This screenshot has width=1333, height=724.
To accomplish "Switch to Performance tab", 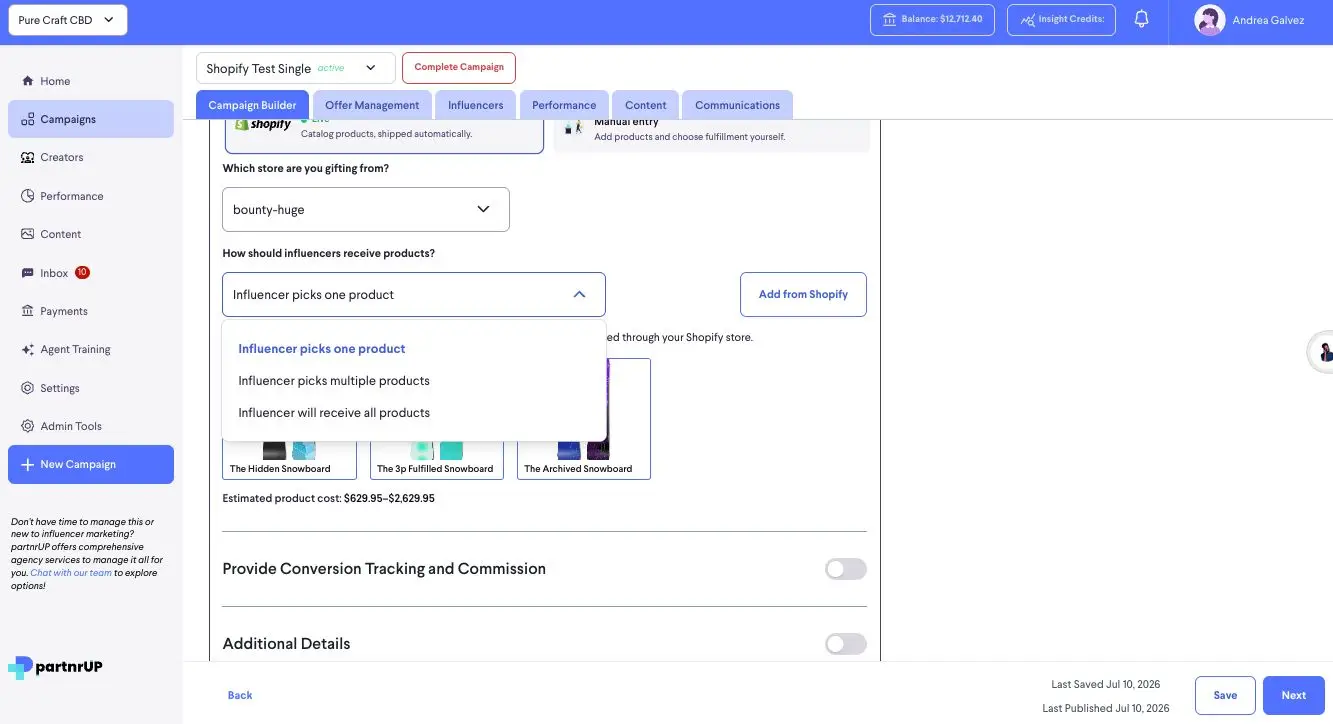I will (564, 105).
